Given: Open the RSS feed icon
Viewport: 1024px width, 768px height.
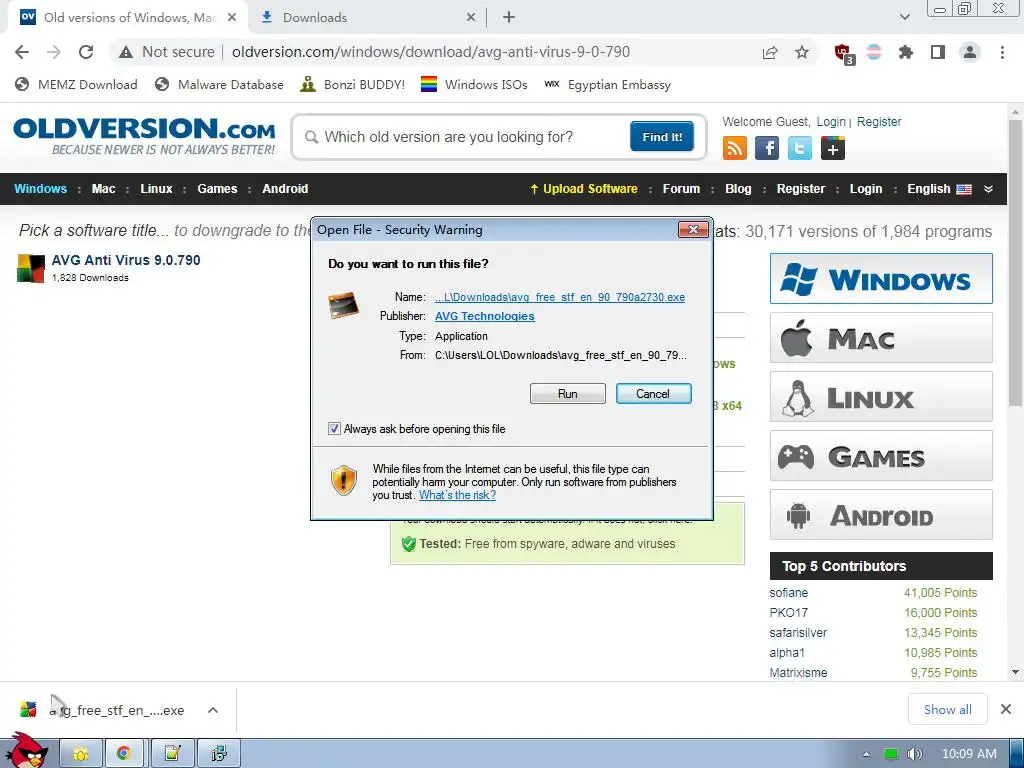Looking at the screenshot, I should tap(735, 148).
